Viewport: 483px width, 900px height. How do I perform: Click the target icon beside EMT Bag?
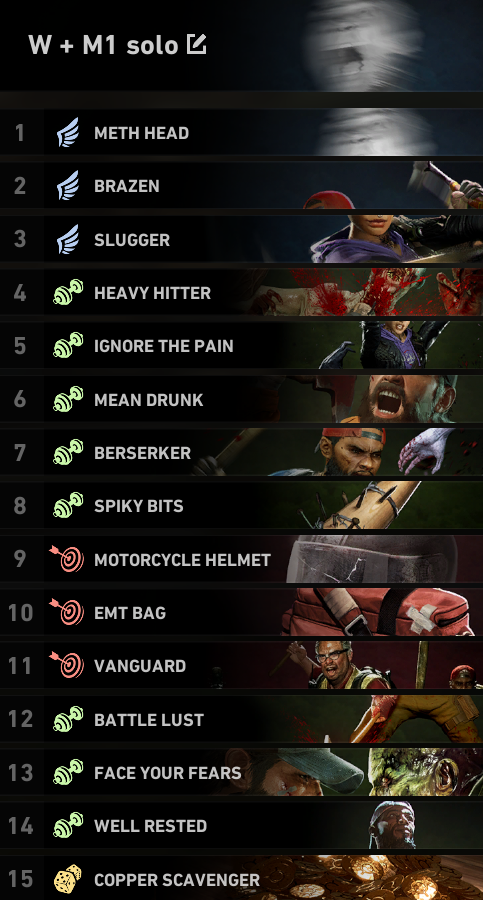[68, 612]
